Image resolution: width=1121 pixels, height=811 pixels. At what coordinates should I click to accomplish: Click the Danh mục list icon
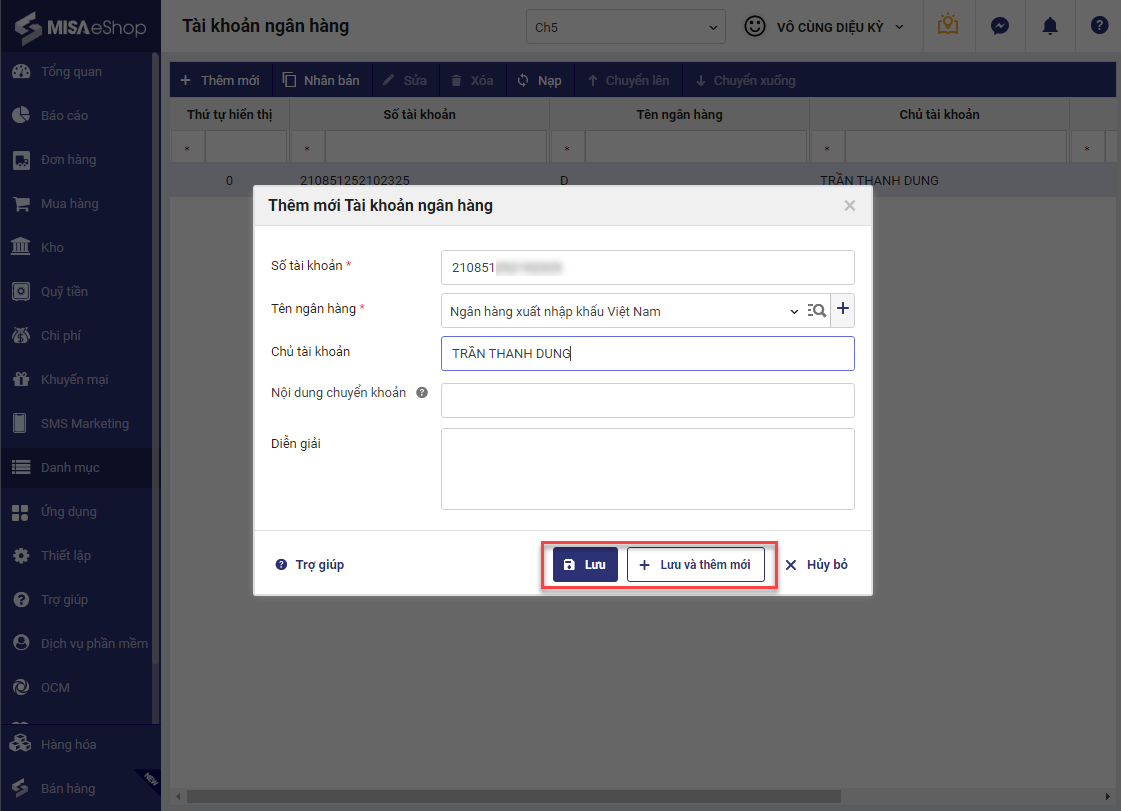[21, 468]
